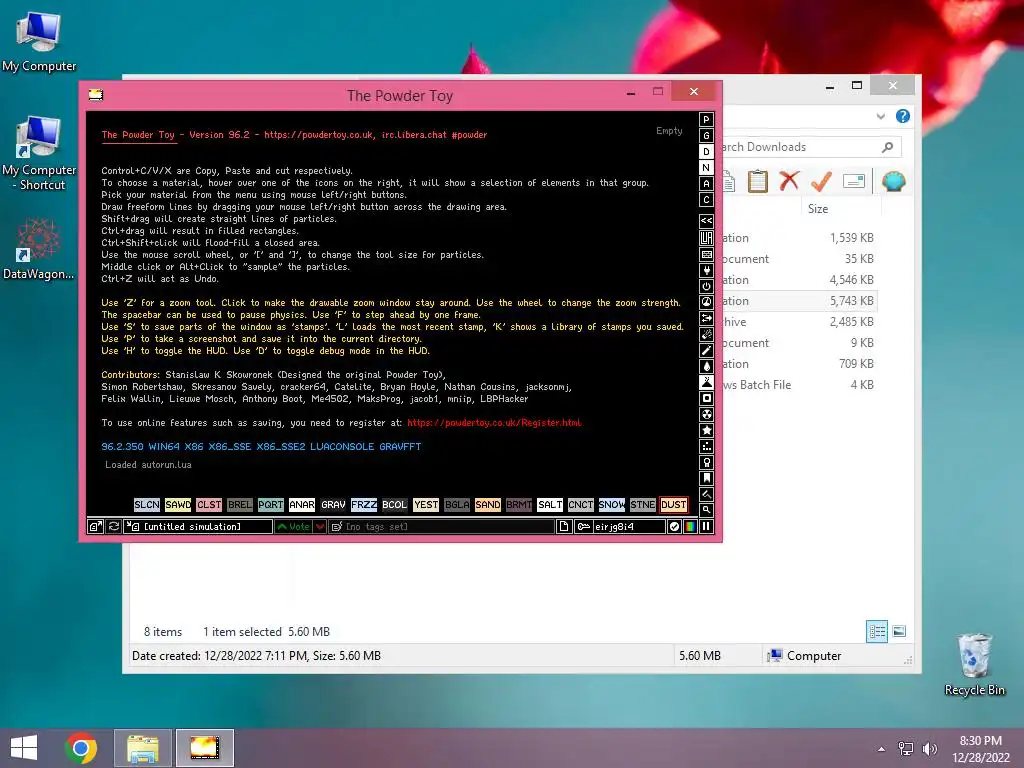Image resolution: width=1024 pixels, height=768 pixels.
Task: Select the Force arrows category icon
Action: [706, 318]
